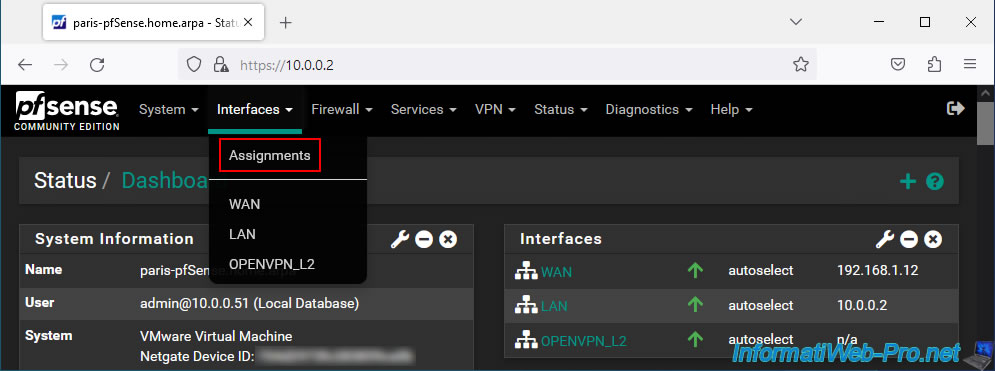Click the pfSense Community Edition logo
Viewport: 995px width, 371px height.
[67, 112]
